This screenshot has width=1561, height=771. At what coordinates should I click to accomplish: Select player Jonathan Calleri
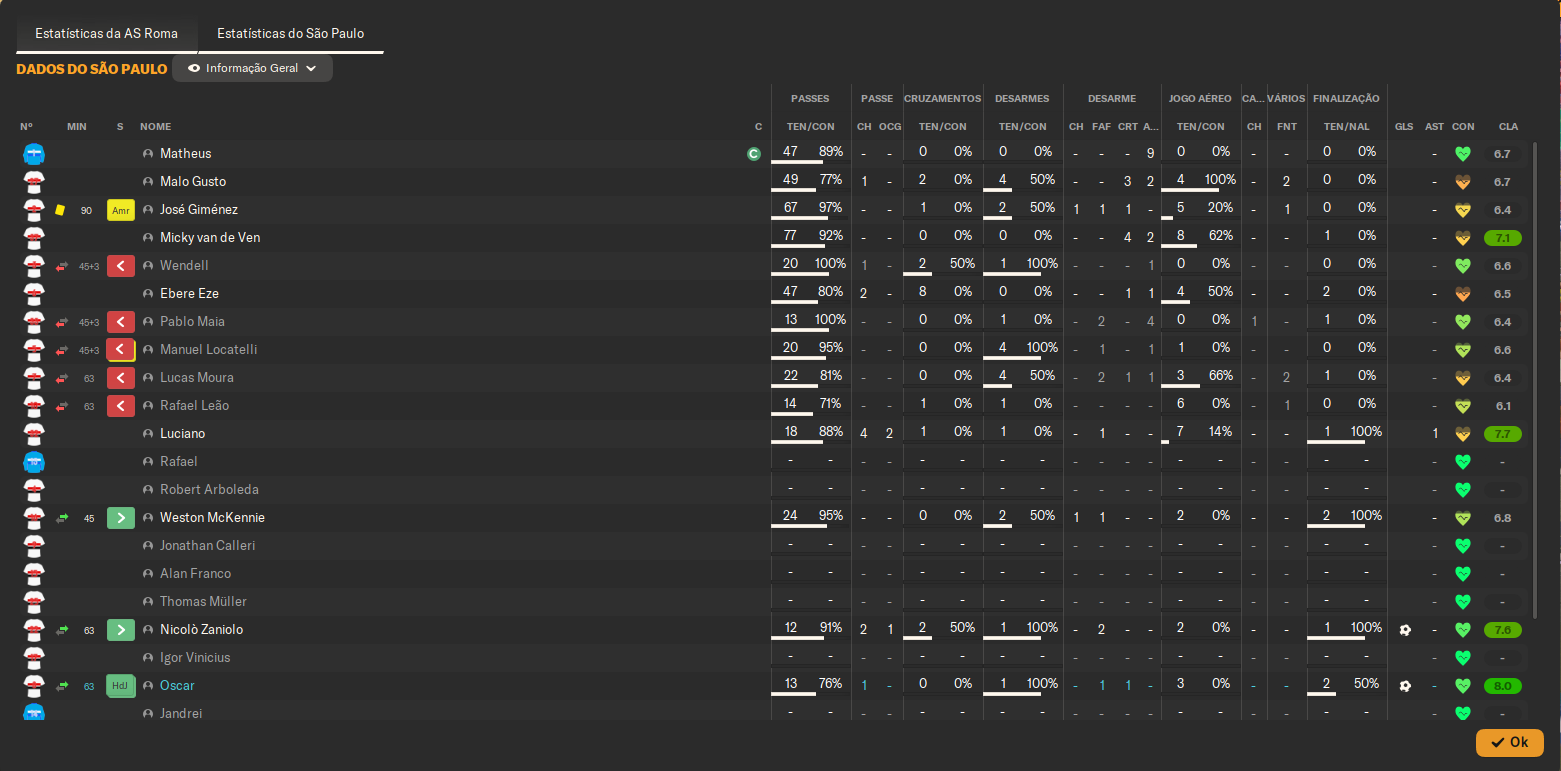tap(207, 546)
